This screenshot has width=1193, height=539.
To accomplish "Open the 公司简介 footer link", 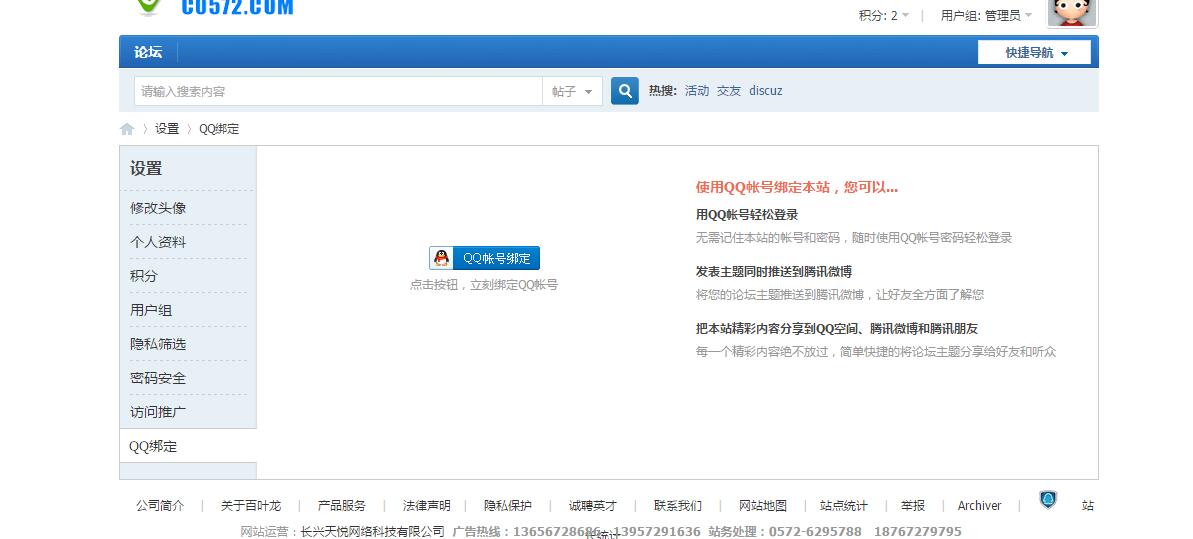I will coord(160,506).
